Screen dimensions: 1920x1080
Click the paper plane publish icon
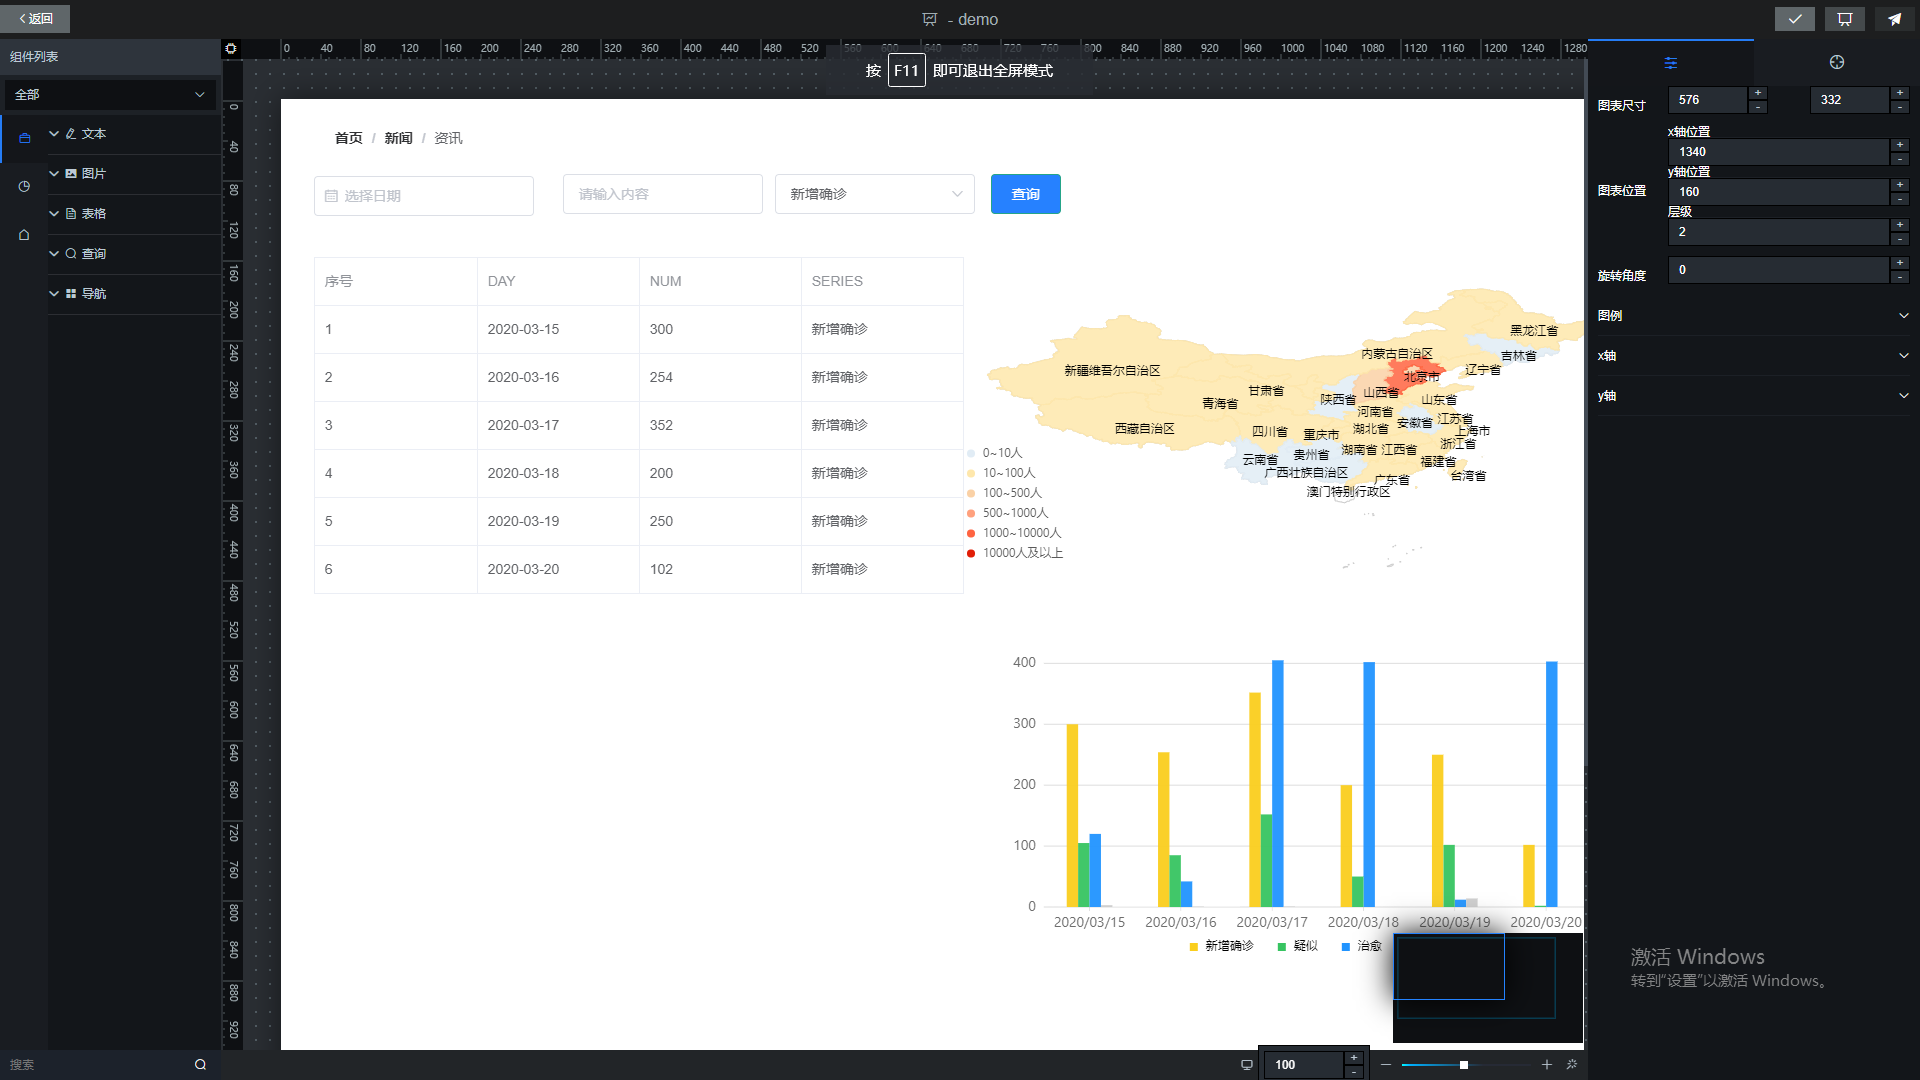tap(1894, 19)
